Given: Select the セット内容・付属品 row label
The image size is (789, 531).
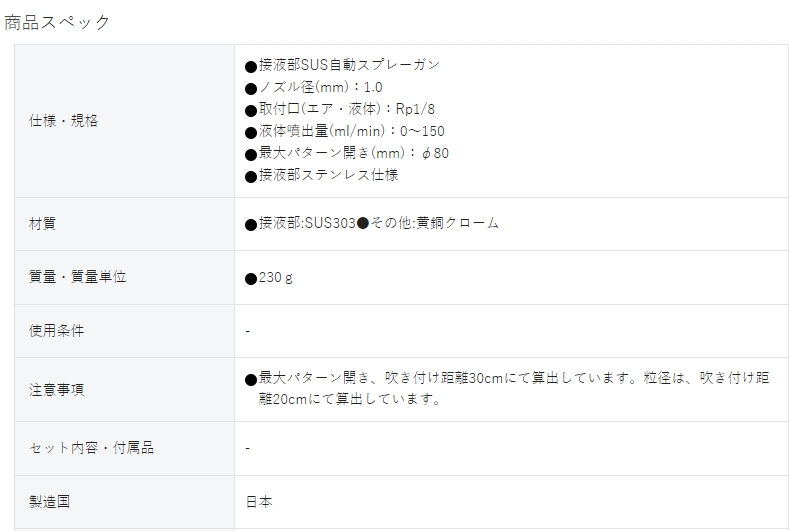Looking at the screenshot, I should coord(91,447).
